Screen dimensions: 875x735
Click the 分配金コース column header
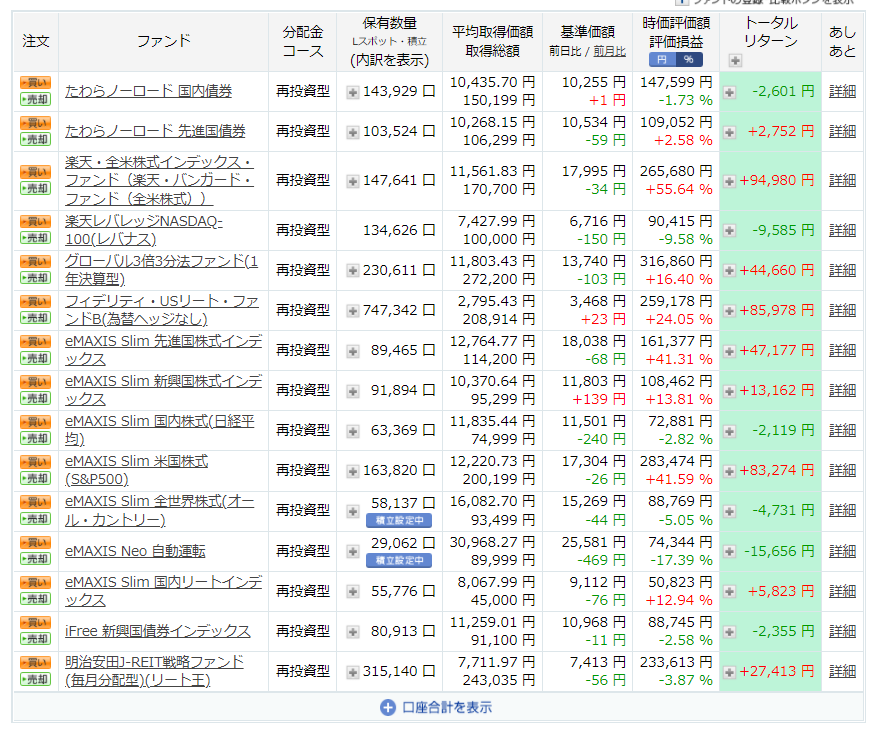[302, 41]
